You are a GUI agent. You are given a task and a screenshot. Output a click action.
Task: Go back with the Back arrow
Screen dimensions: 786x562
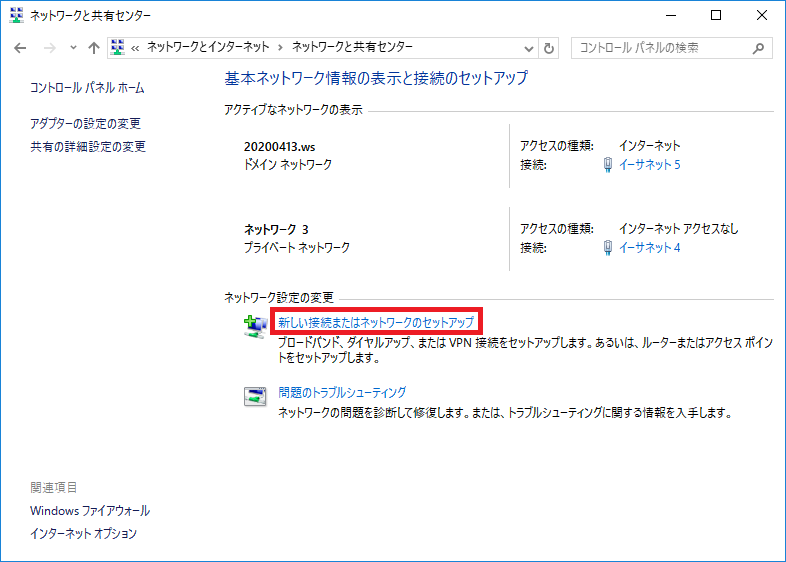click(x=20, y=48)
